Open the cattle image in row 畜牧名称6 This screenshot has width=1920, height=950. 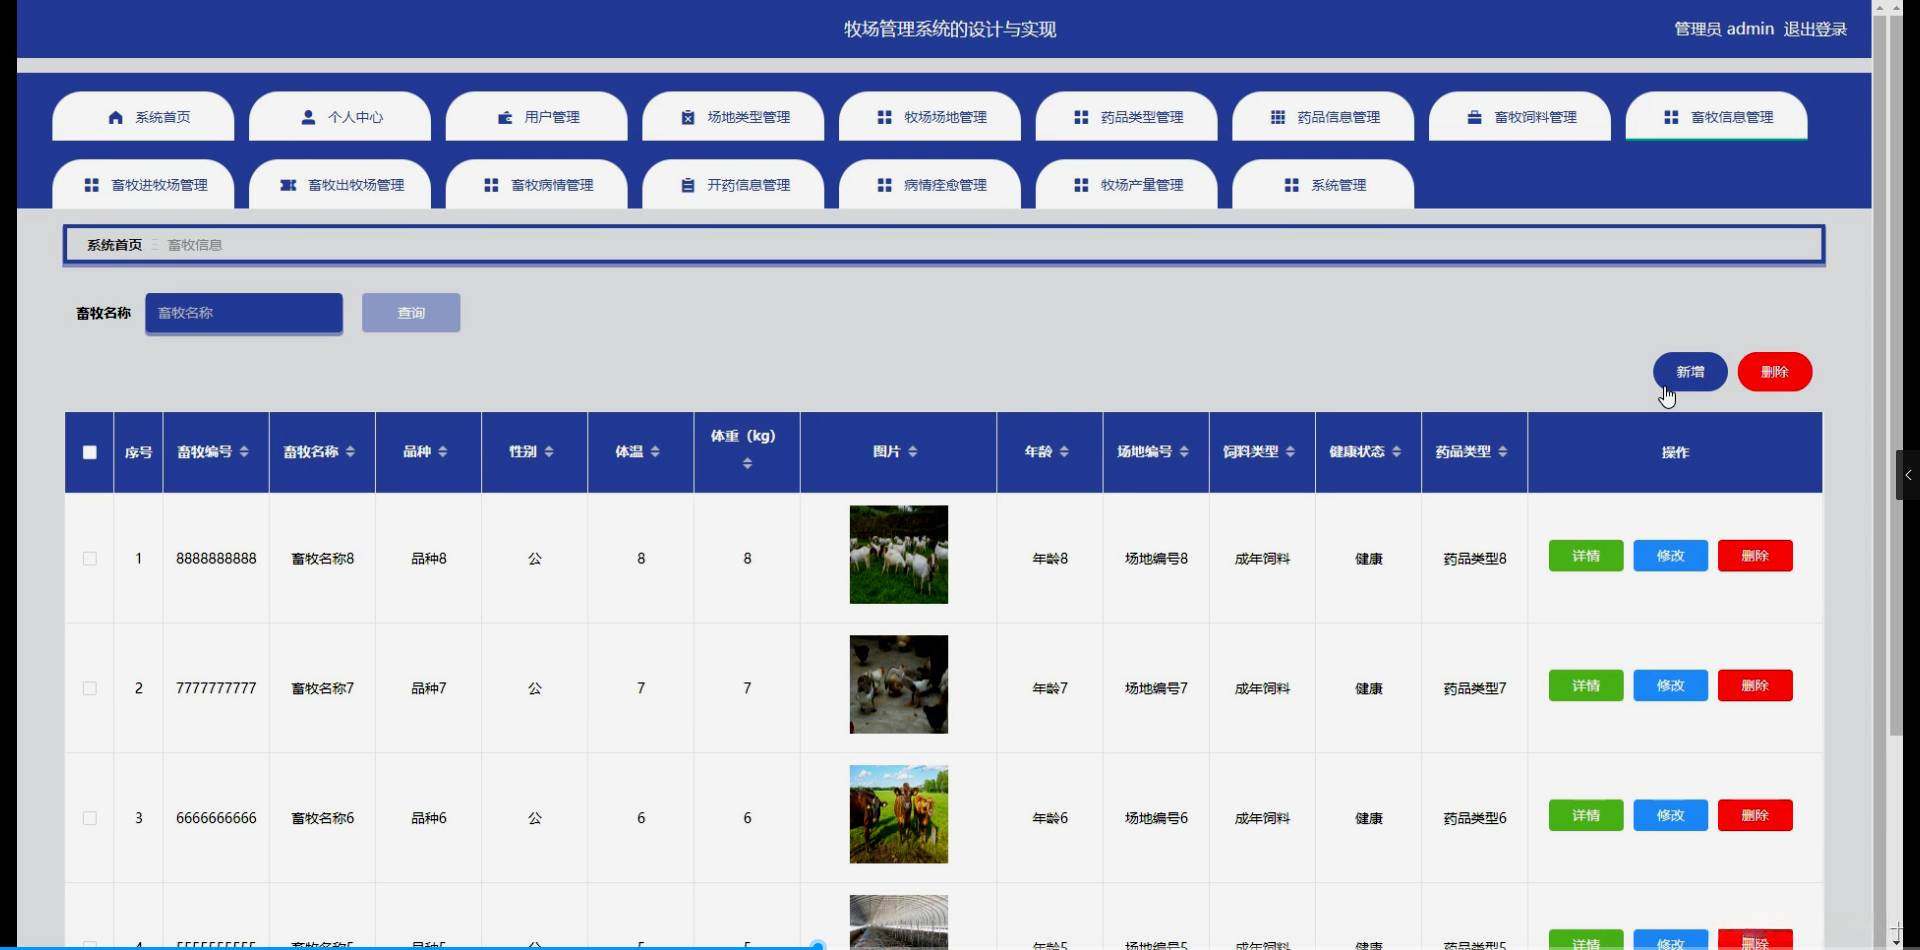(899, 815)
